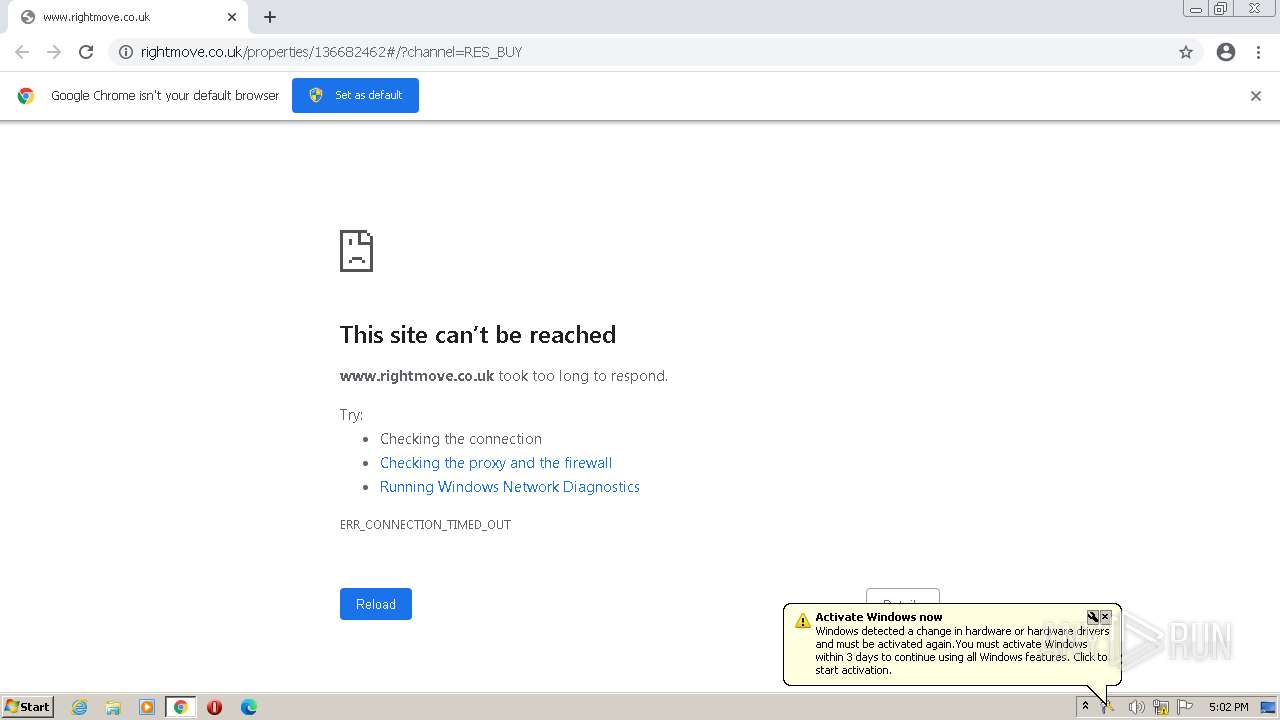Dismiss the default browser infobar
This screenshot has height=720, width=1280.
point(1256,96)
